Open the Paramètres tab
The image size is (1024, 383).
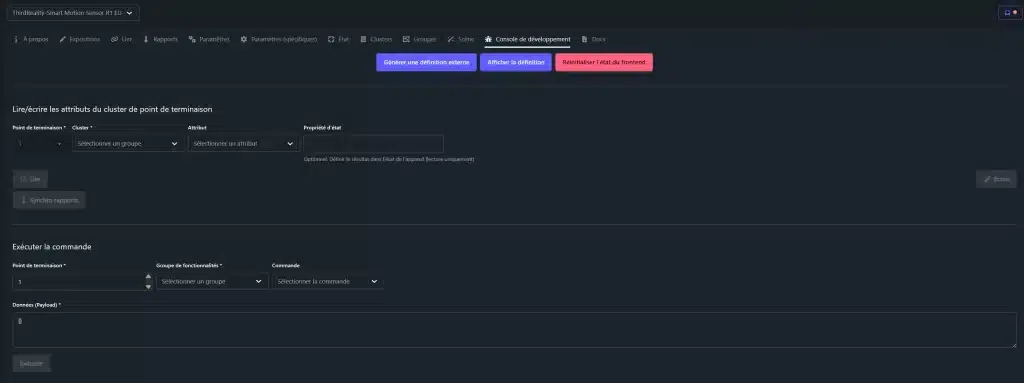pyautogui.click(x=209, y=39)
